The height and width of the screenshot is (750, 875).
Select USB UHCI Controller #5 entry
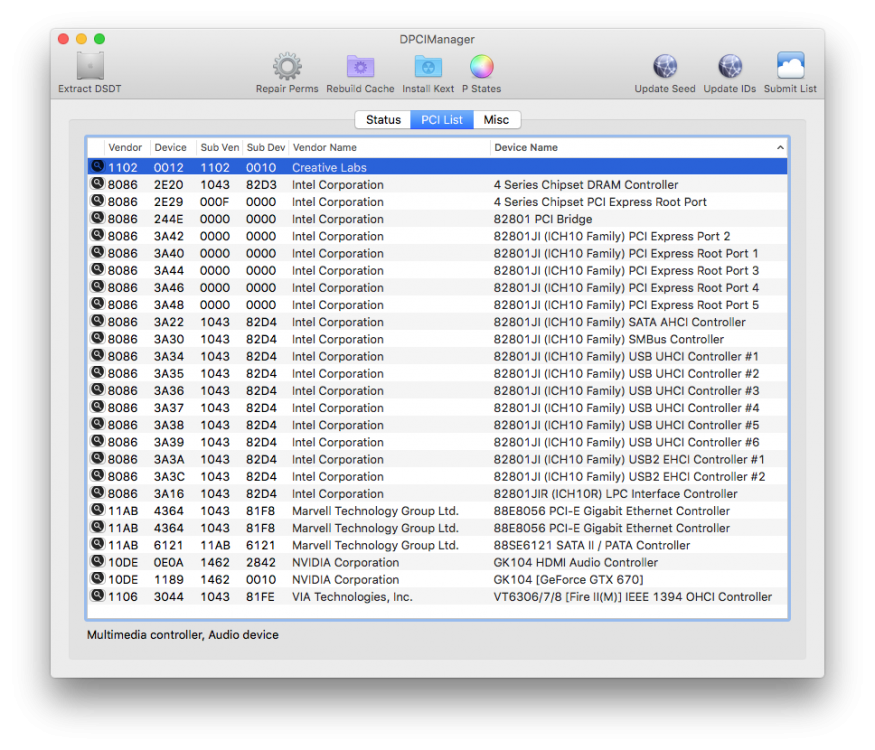point(626,425)
